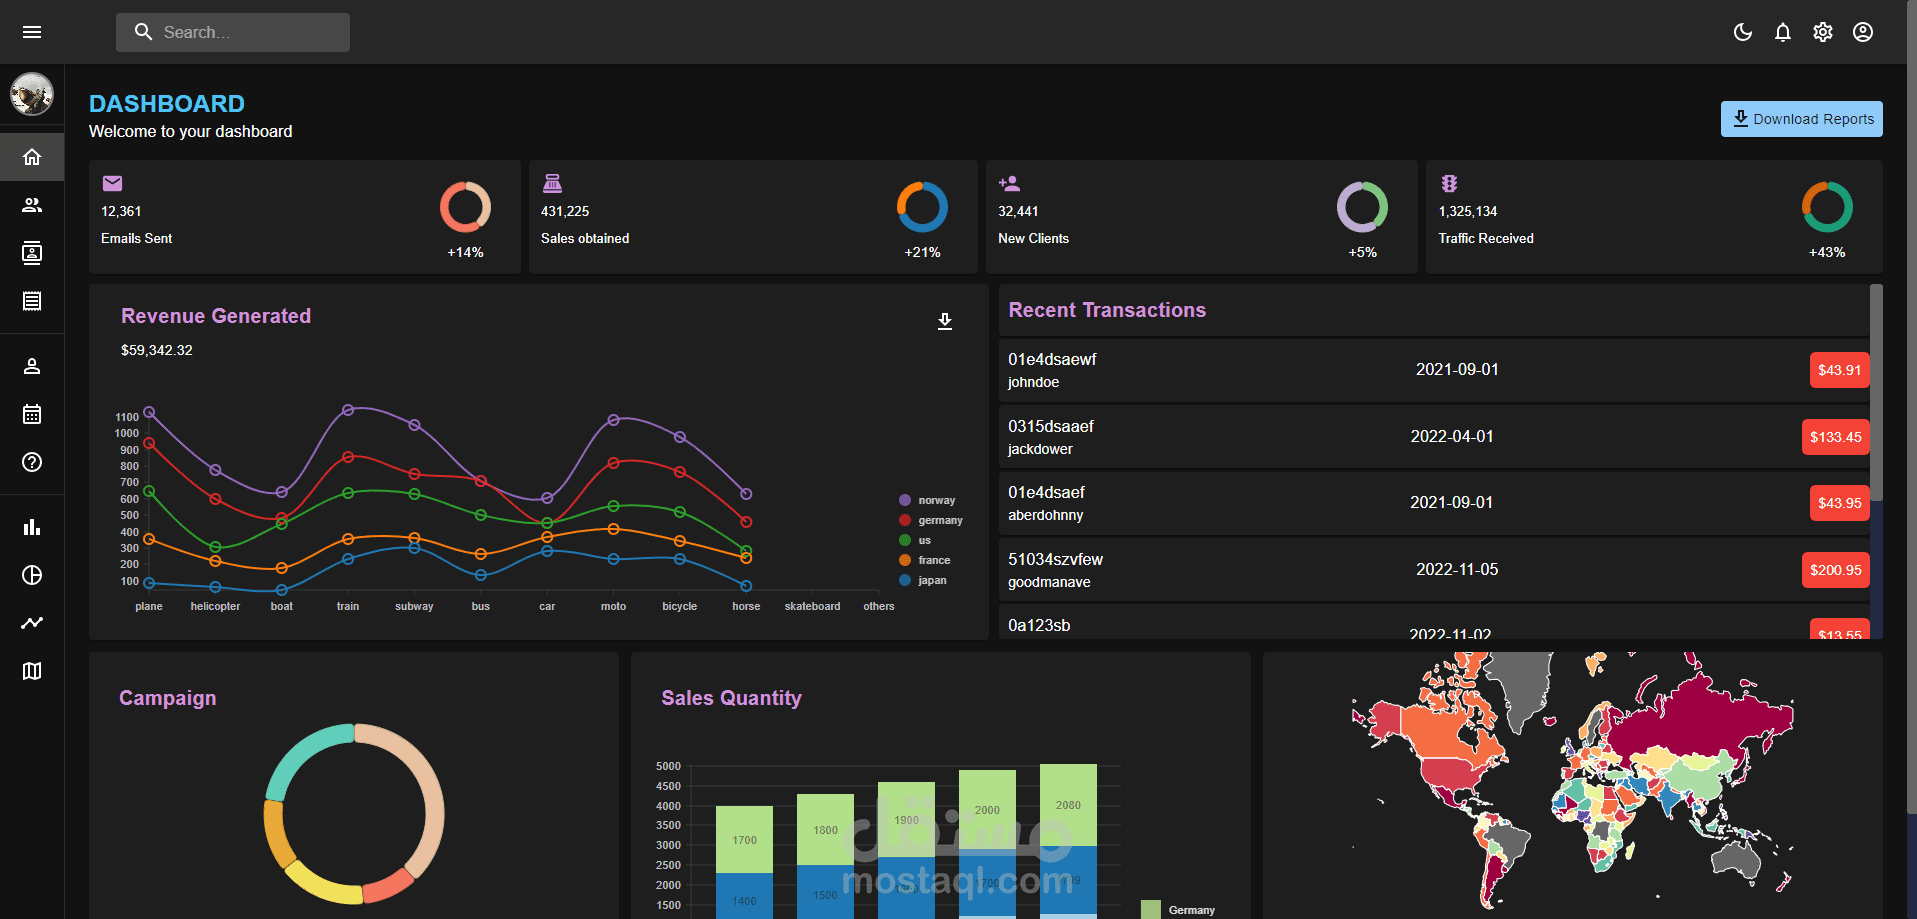Click the Germany legend swatch in Sales Quantity
This screenshot has height=919, width=1917.
pos(1151,910)
